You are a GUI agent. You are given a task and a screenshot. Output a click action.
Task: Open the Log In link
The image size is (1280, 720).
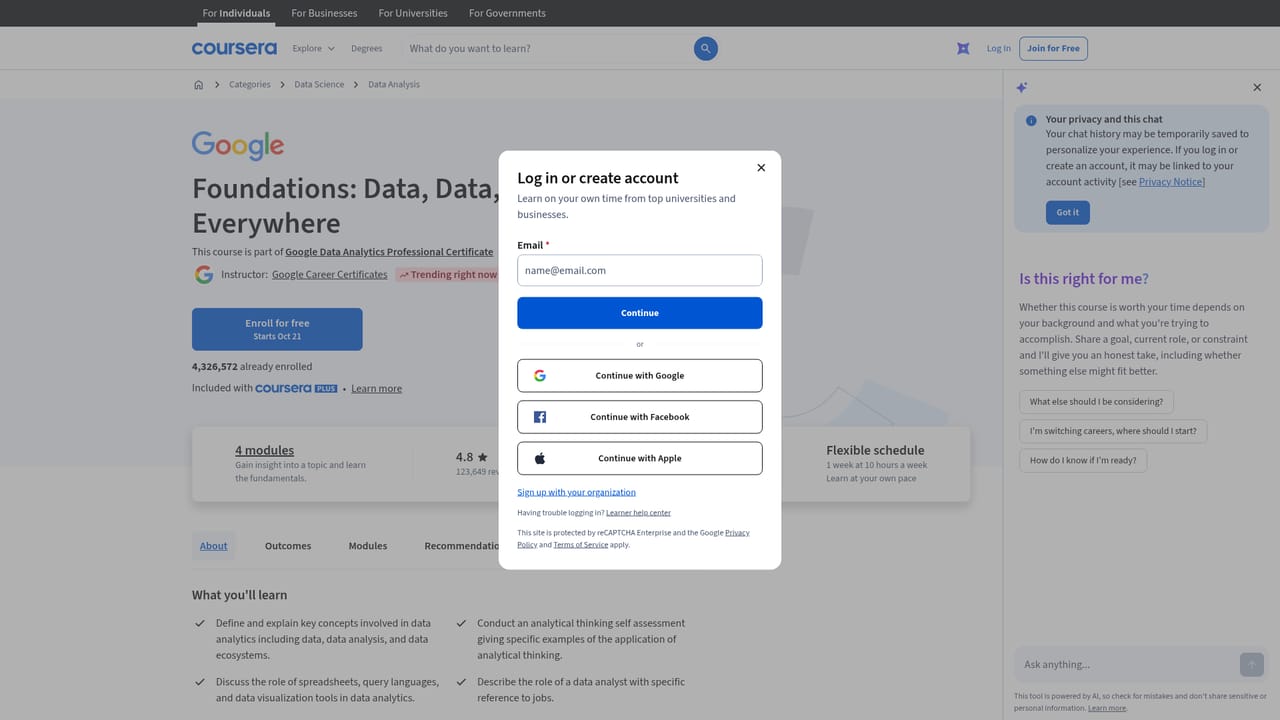999,48
